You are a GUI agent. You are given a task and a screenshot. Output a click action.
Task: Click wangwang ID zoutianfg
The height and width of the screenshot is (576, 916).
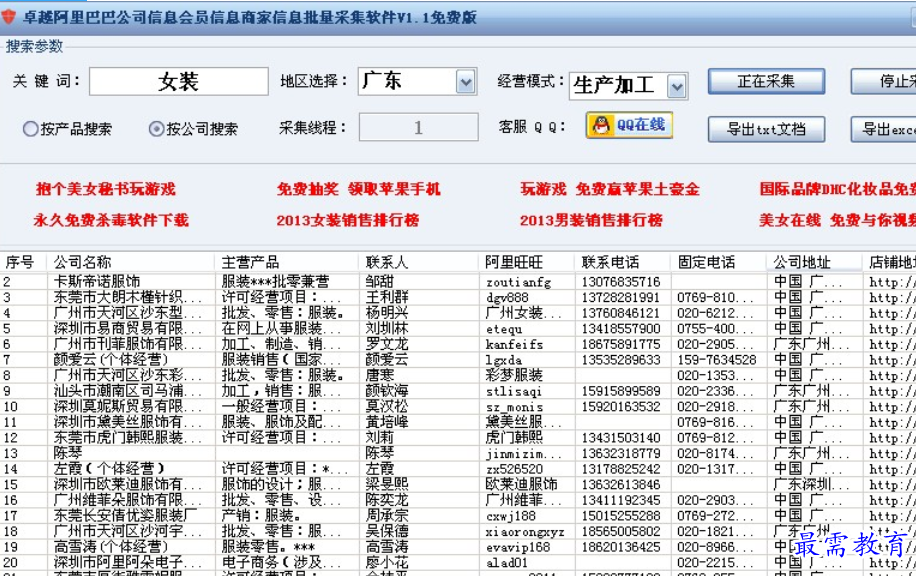click(x=518, y=282)
